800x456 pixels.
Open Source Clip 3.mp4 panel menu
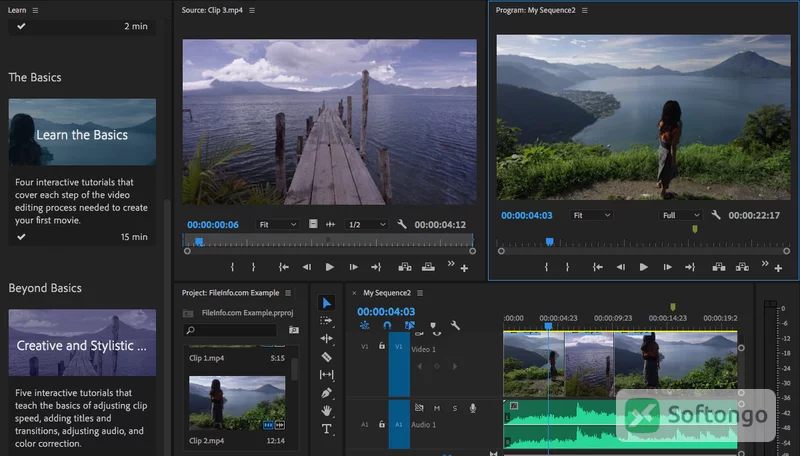(x=252, y=10)
